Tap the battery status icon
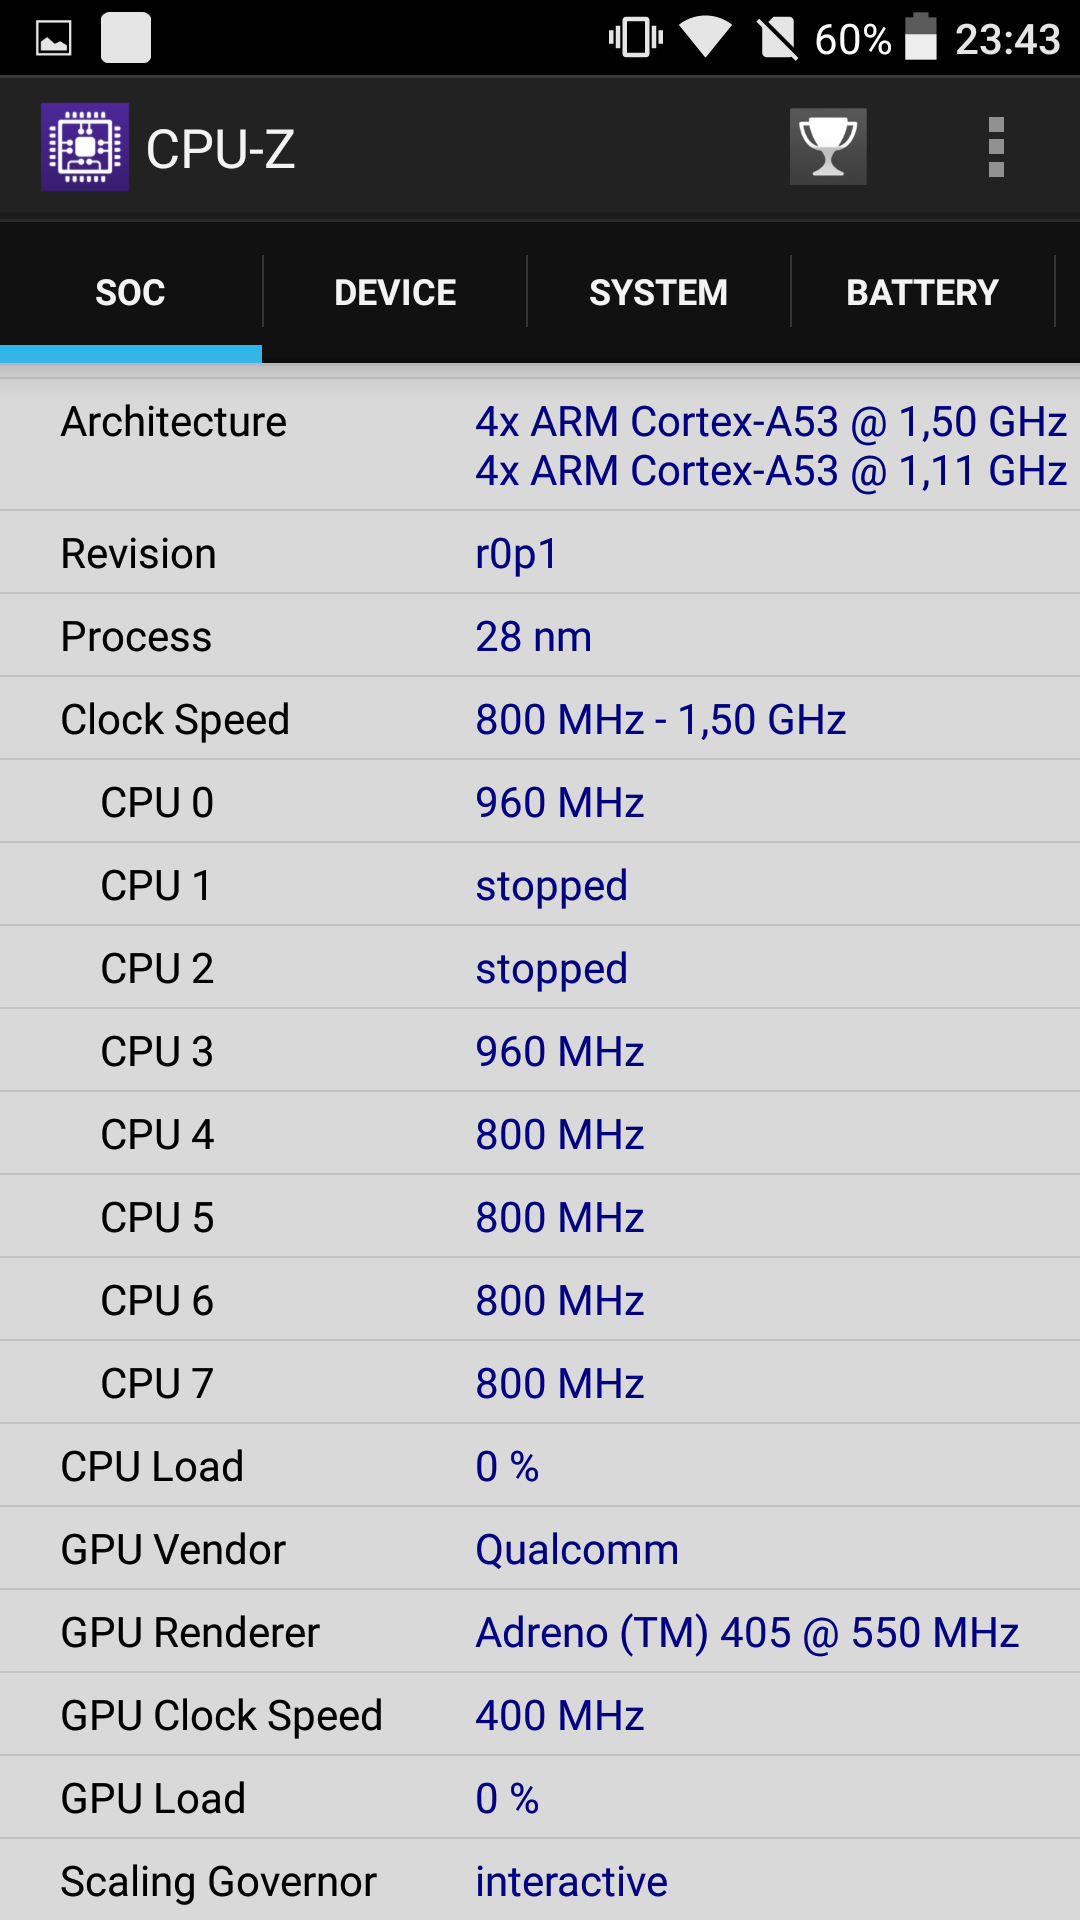Viewport: 1080px width, 1920px height. point(921,38)
